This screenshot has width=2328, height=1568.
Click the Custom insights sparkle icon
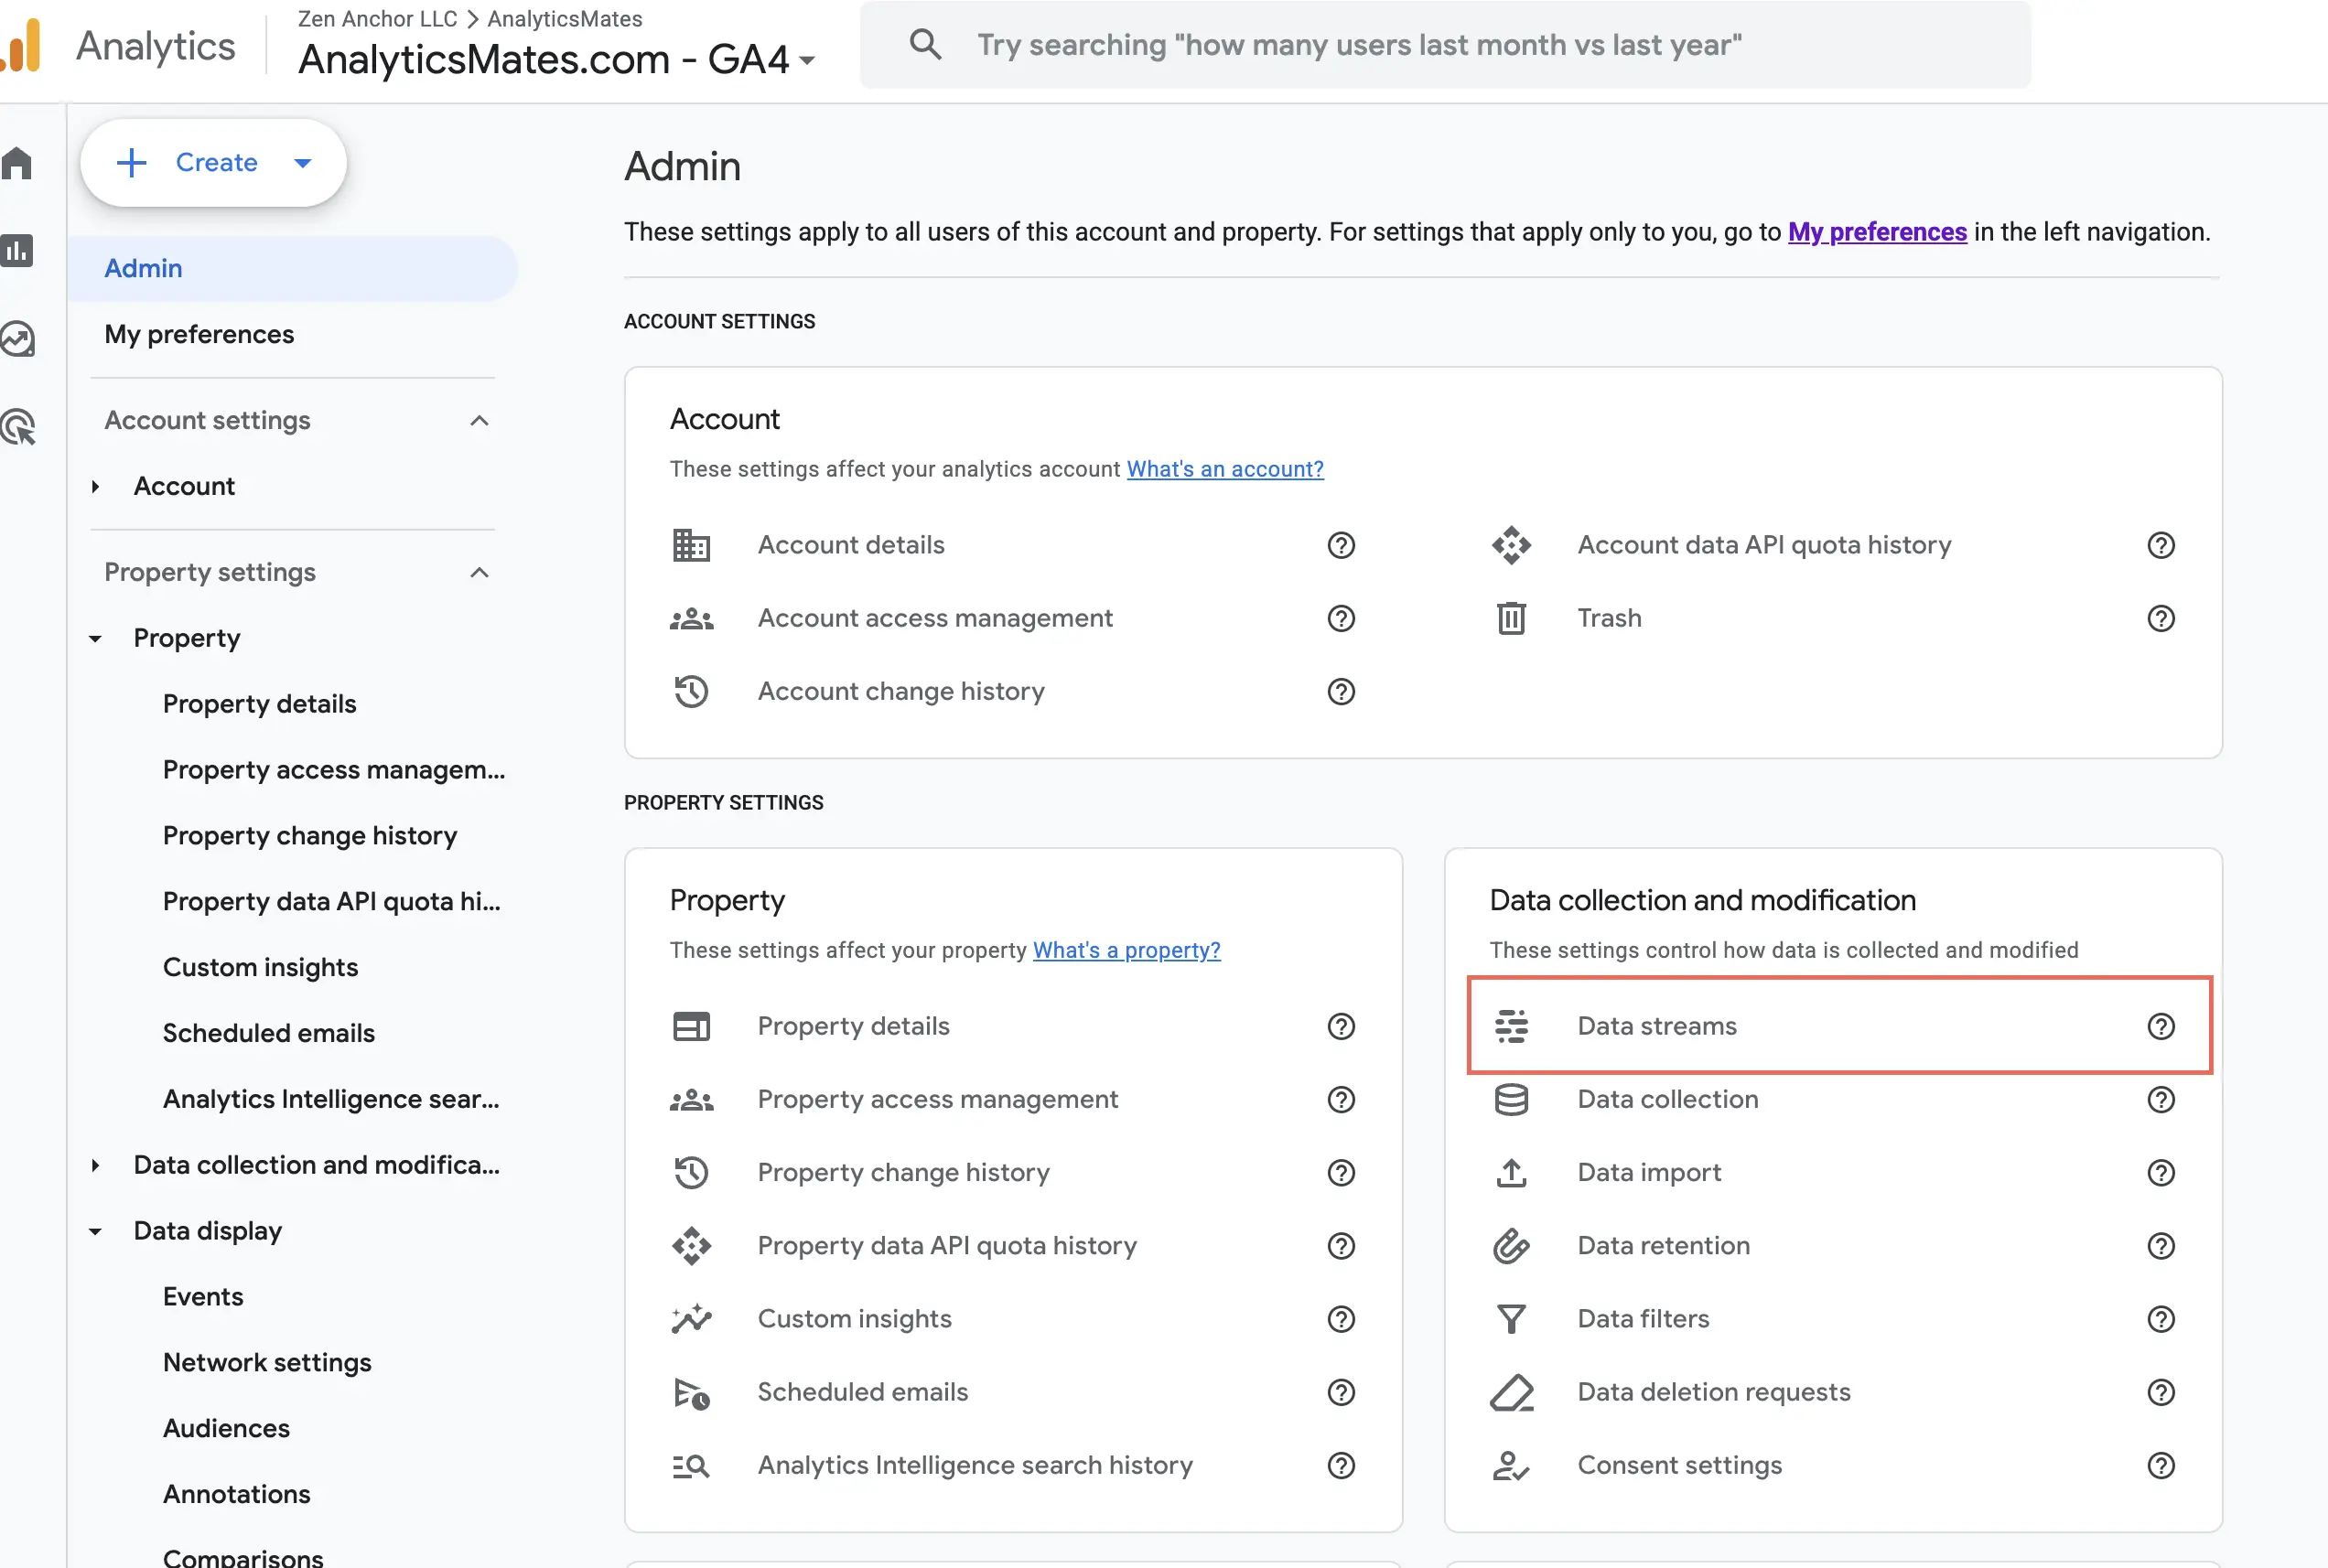point(691,1319)
